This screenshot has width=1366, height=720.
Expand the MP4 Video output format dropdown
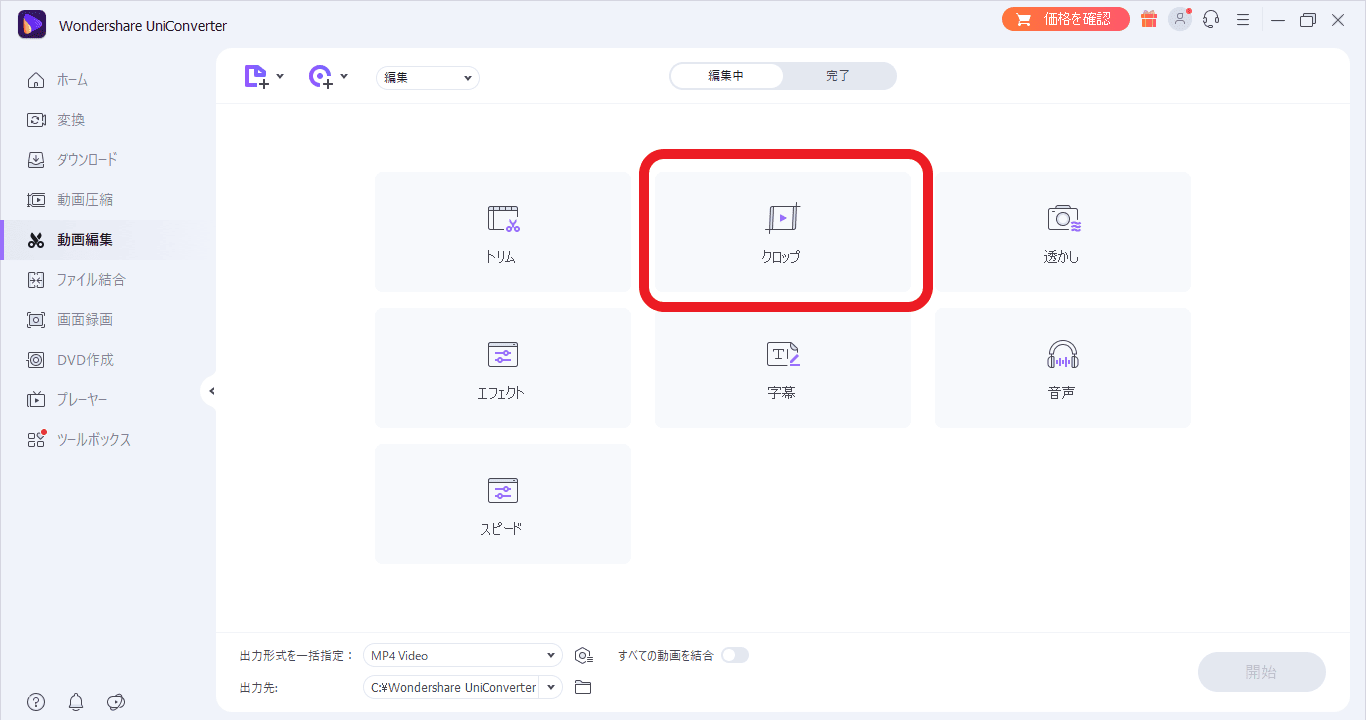point(551,656)
